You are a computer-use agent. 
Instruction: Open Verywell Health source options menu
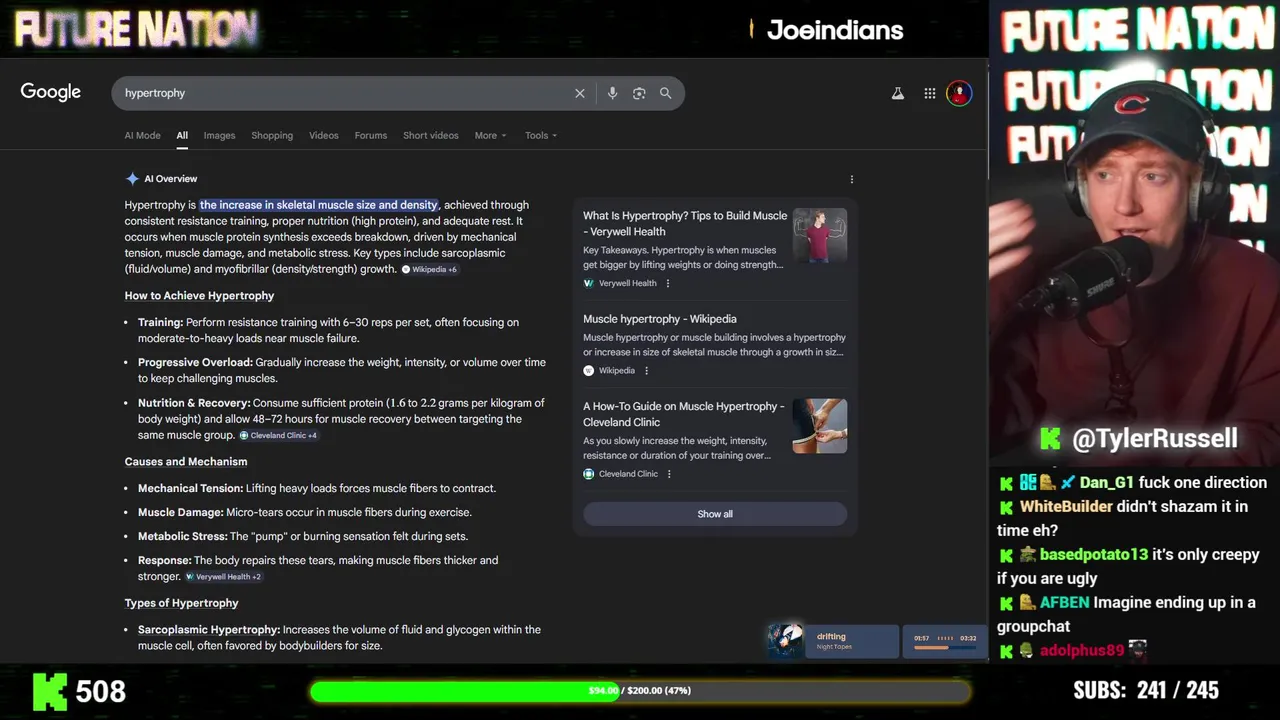(x=668, y=283)
